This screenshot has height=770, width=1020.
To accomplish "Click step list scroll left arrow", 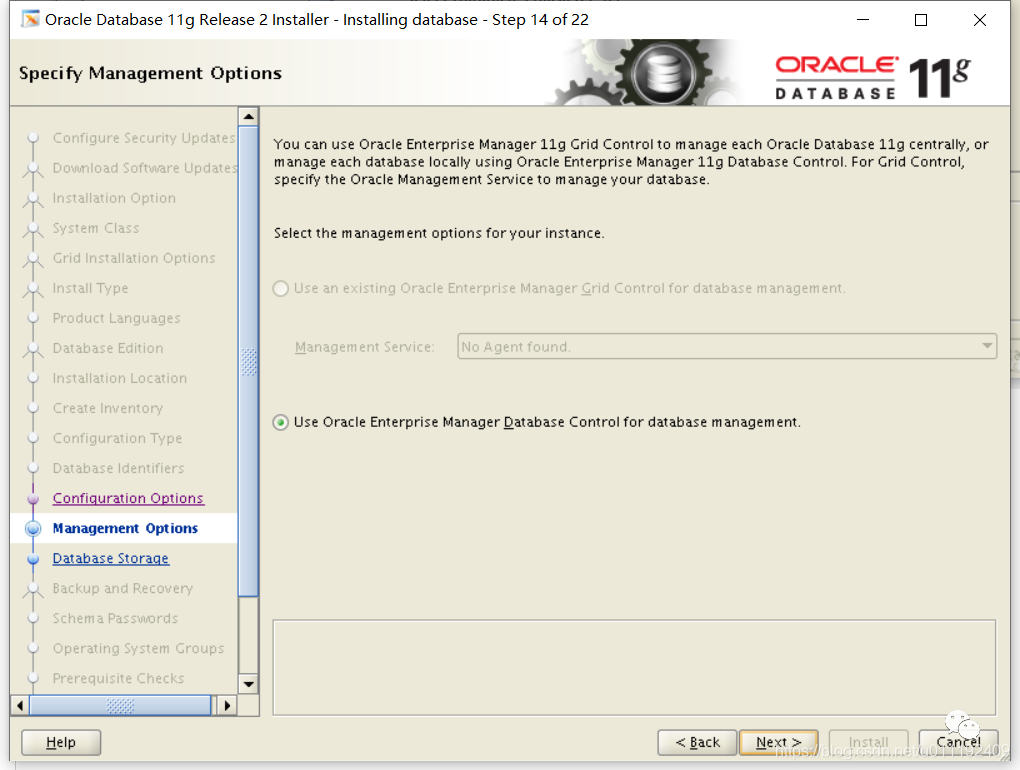I will point(20,705).
